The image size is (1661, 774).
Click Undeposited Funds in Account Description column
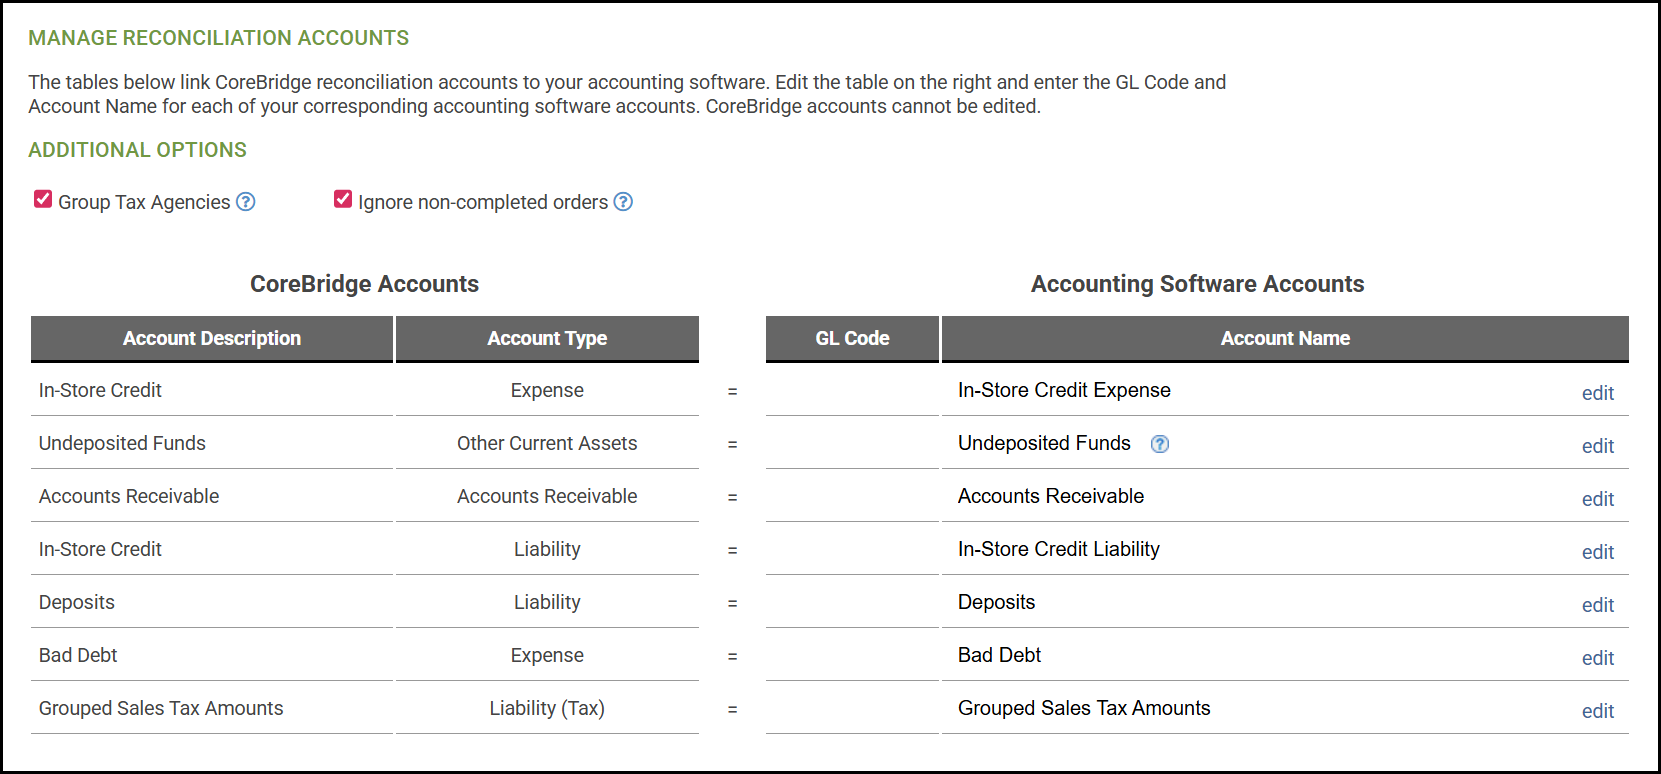122,443
